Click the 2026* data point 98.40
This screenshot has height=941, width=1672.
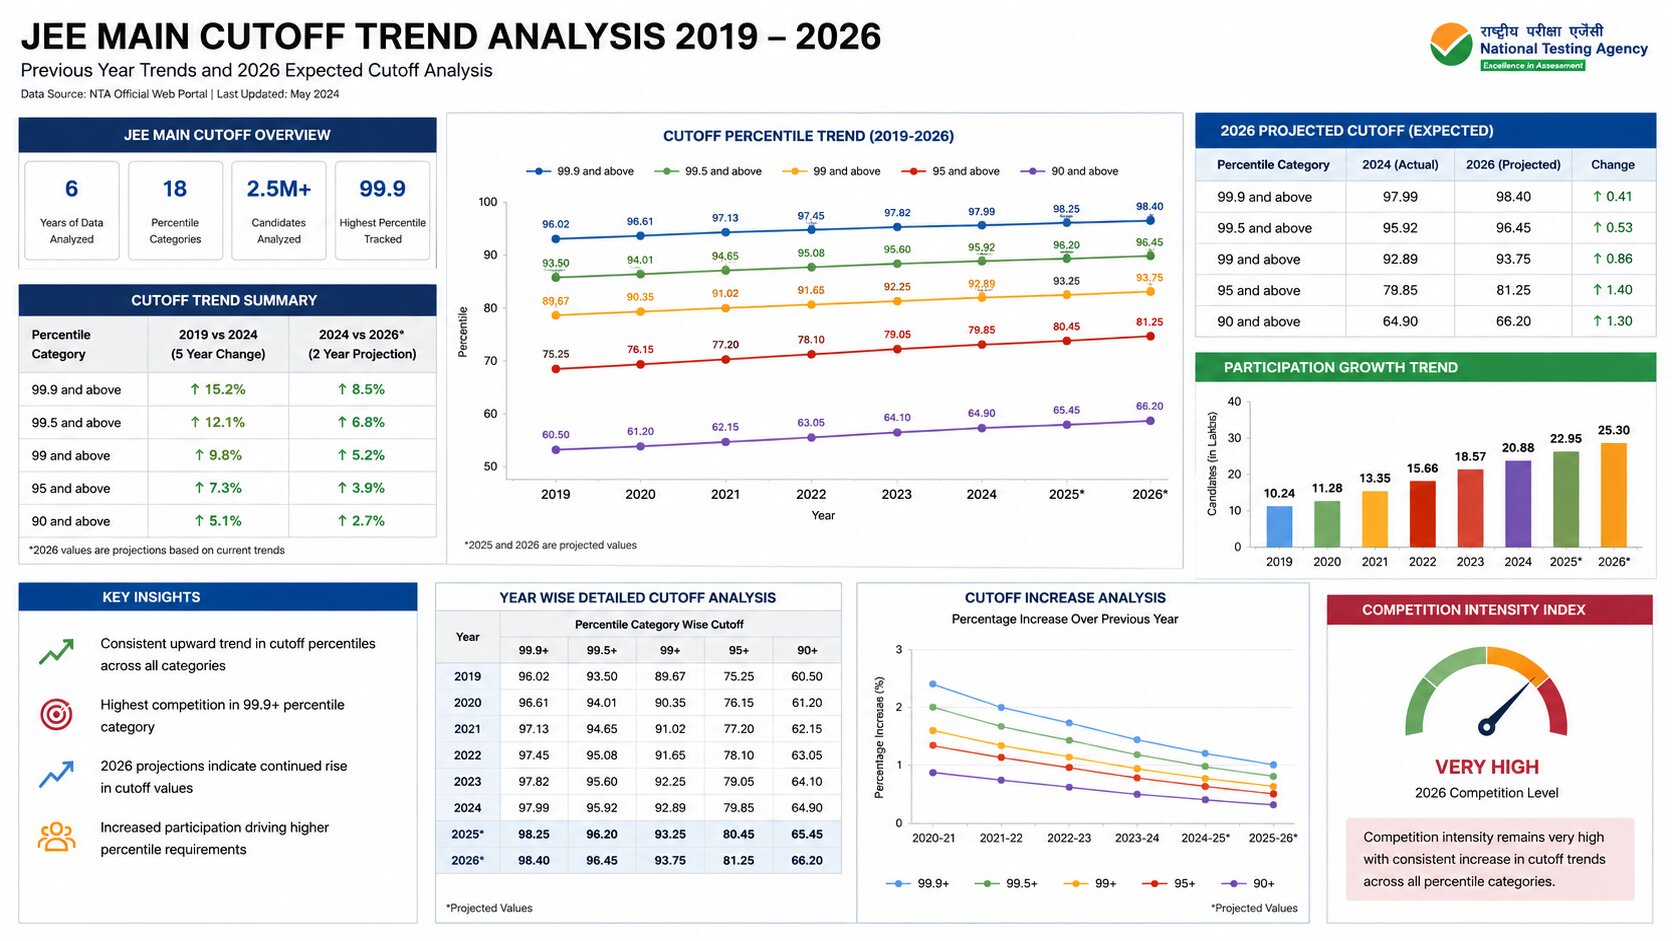tap(1150, 219)
